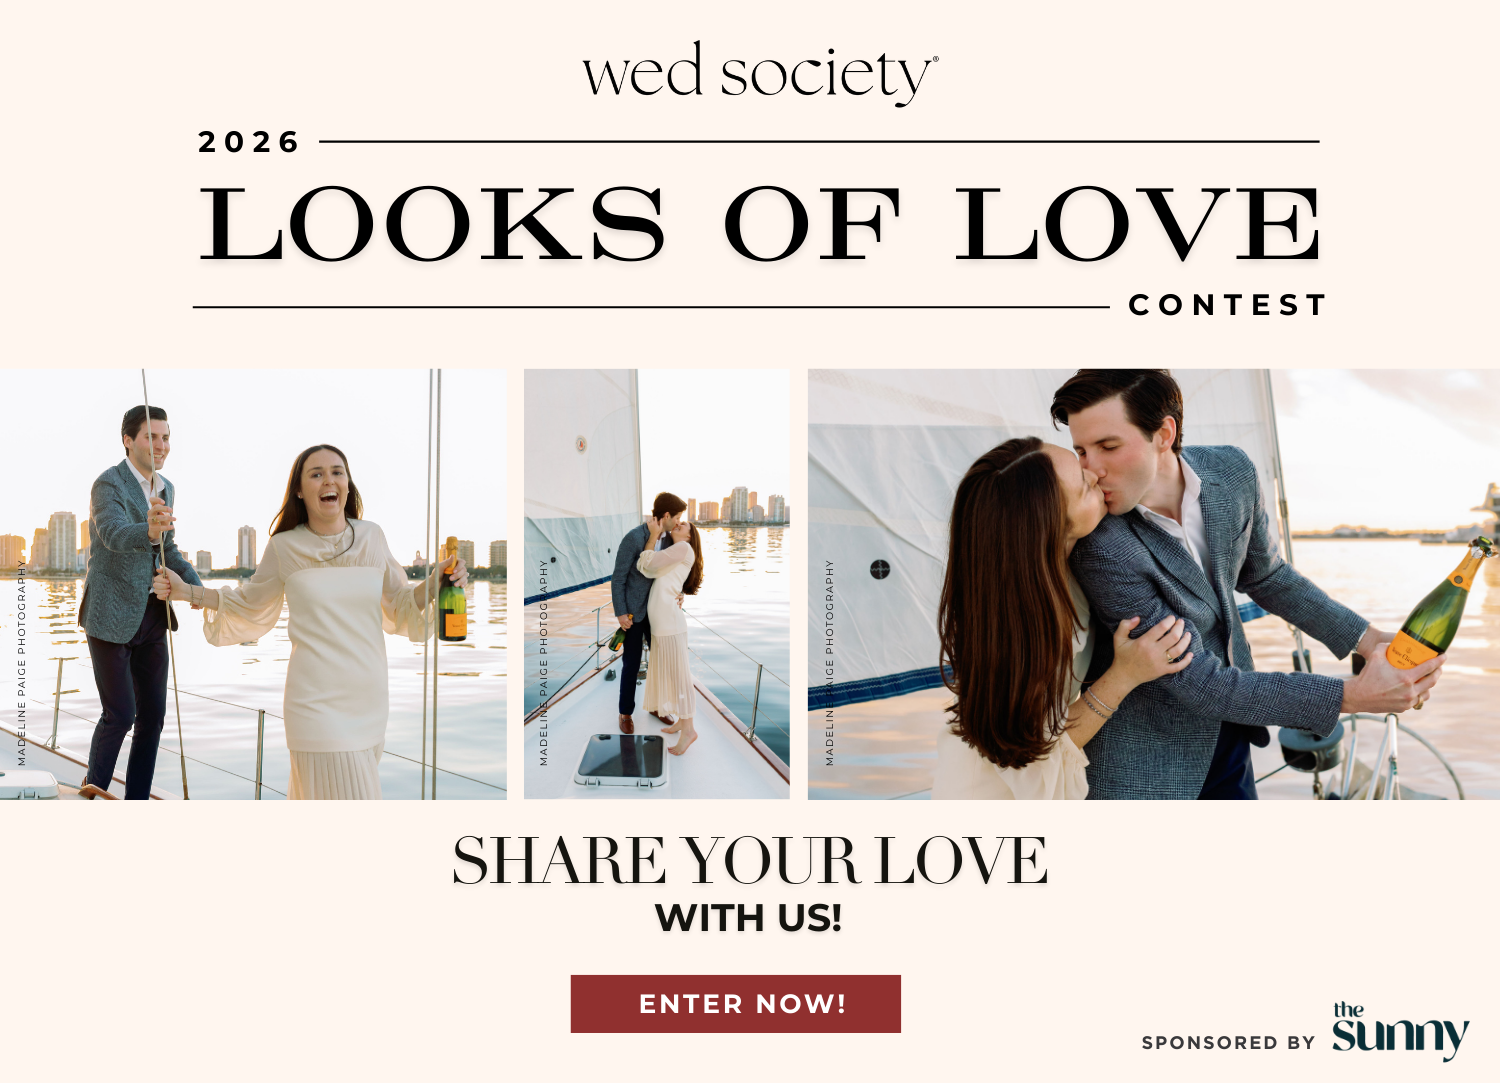Click the deck hatch in middle photo

pyautogui.click(x=621, y=759)
